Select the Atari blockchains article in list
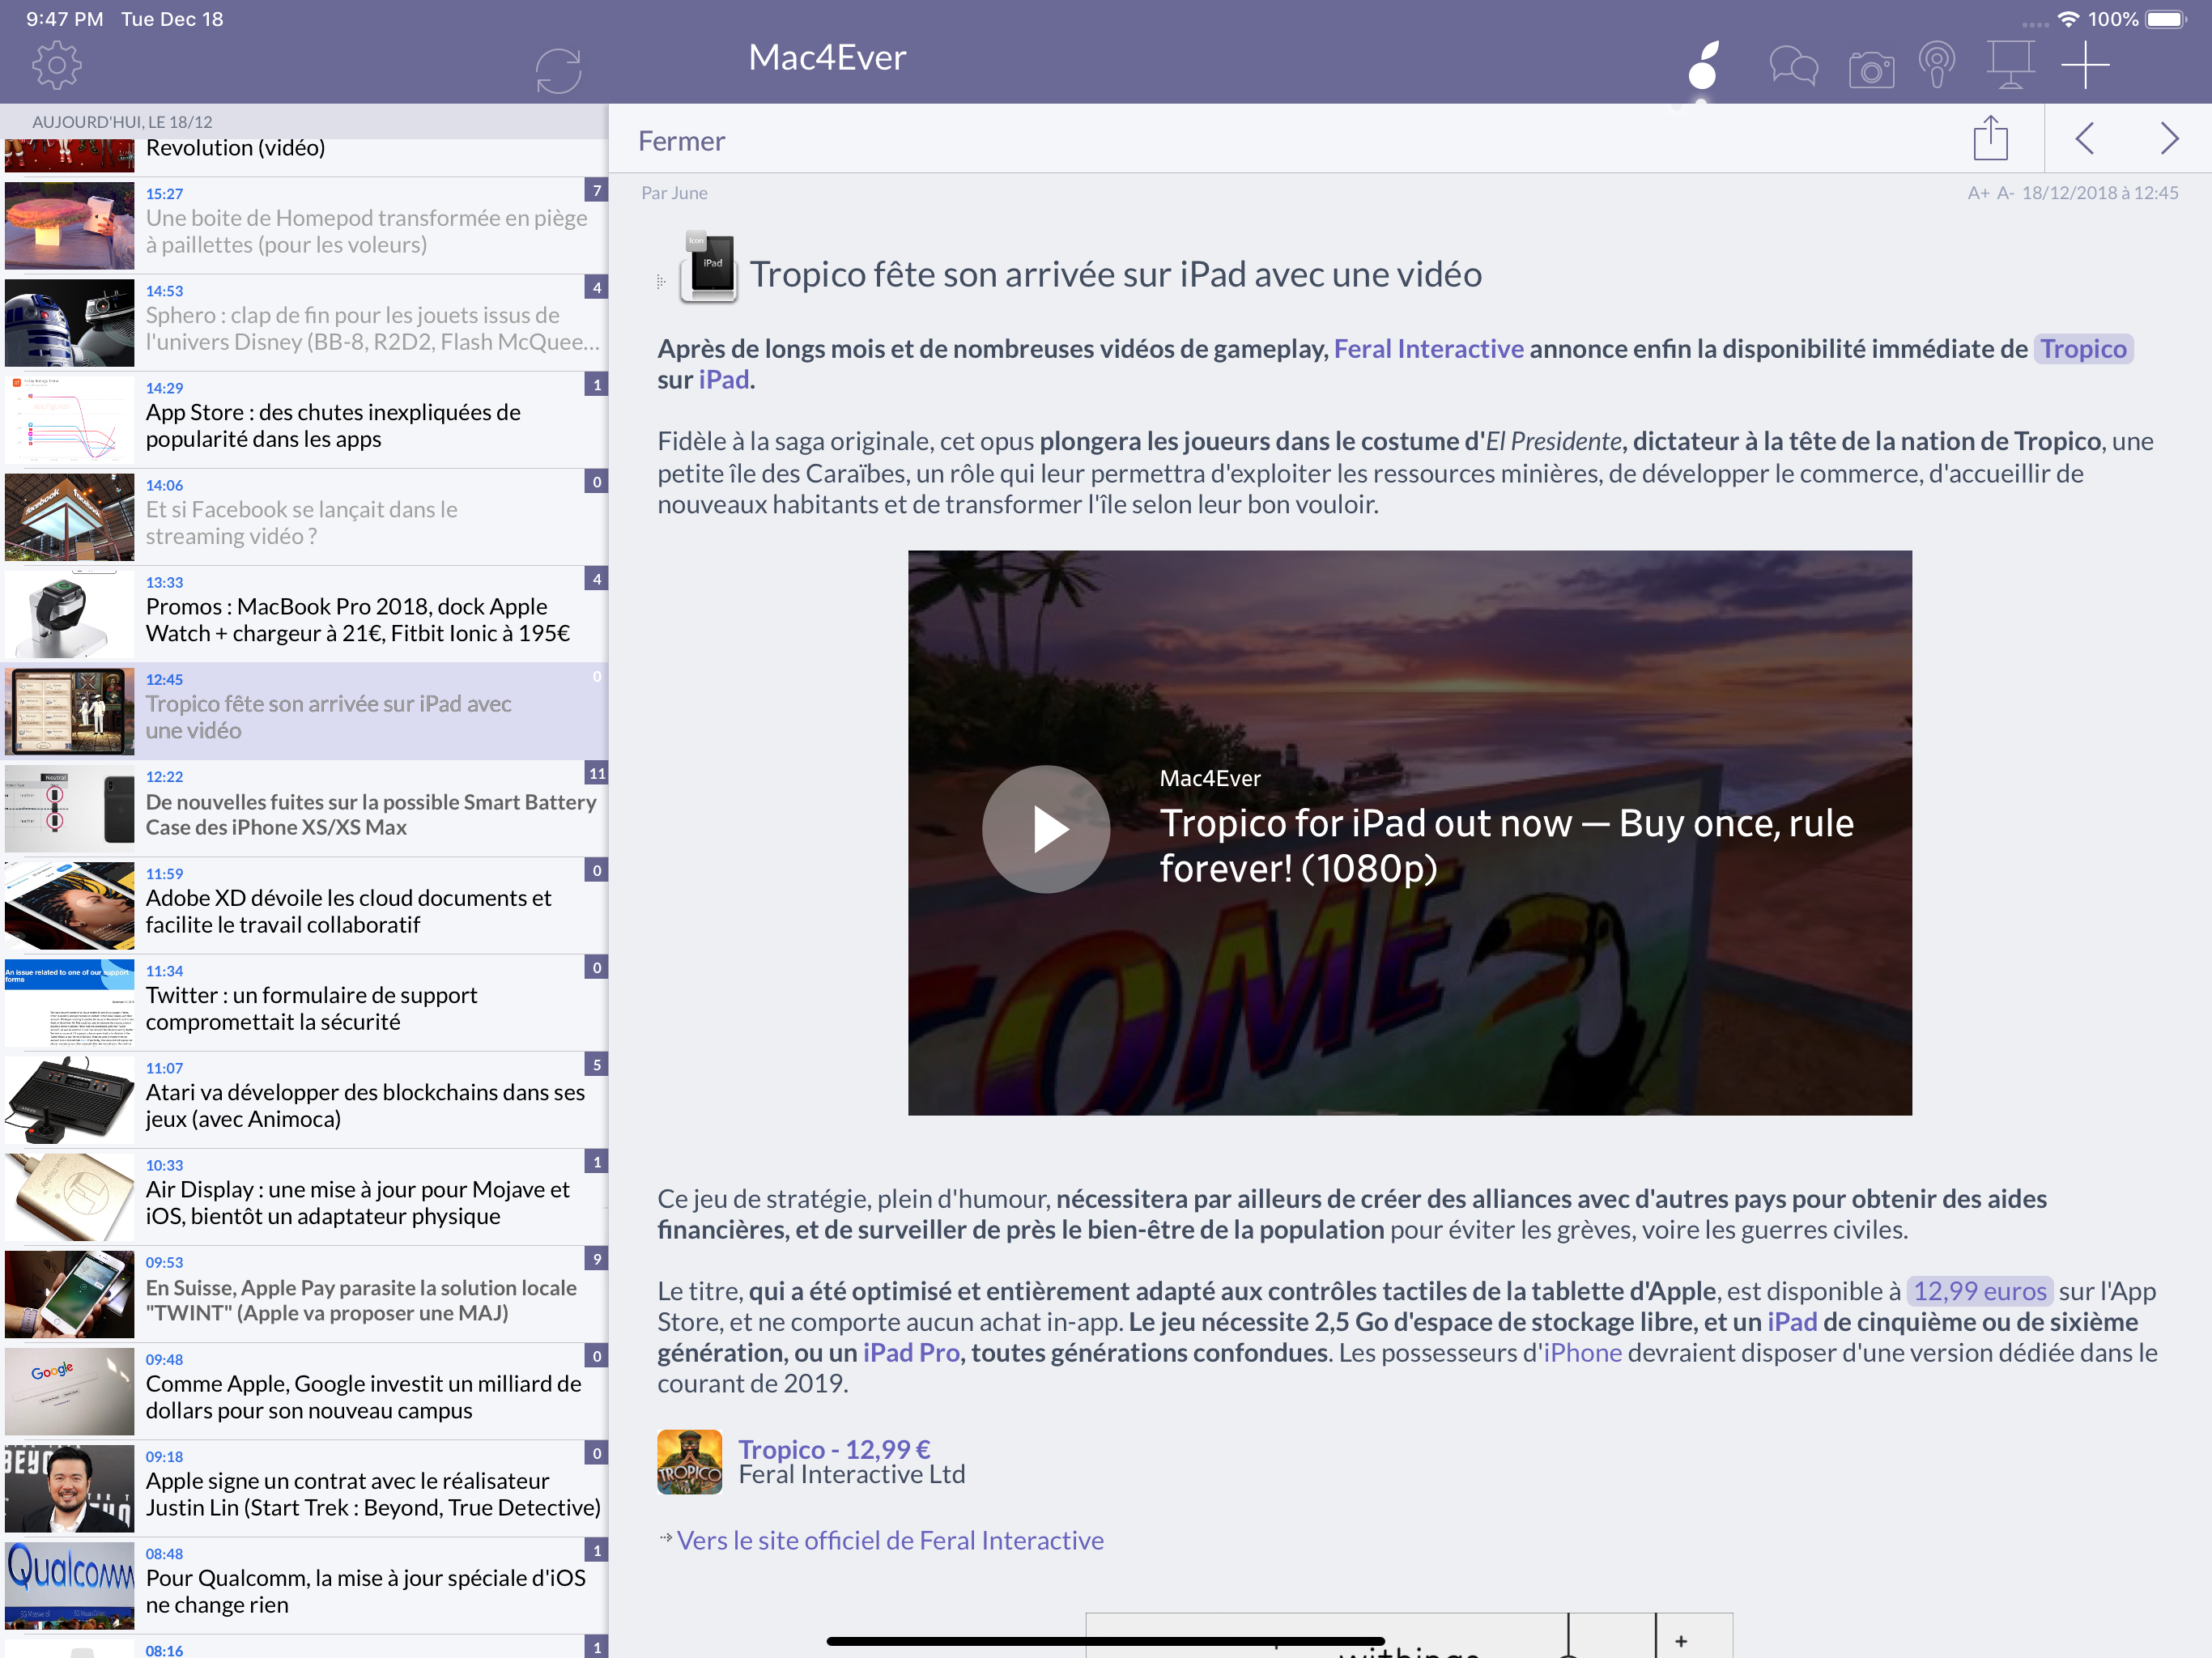Screen dimensions: 2212x1658 pos(365,1105)
